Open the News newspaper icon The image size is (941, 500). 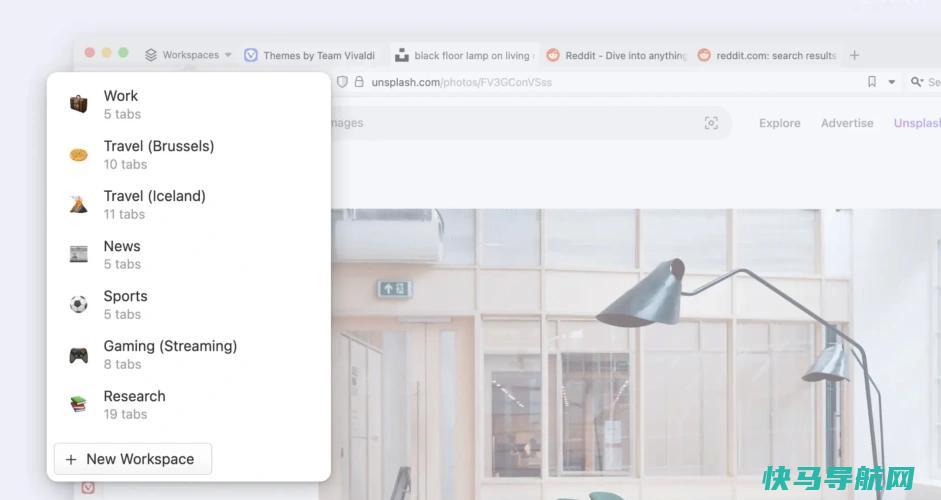click(x=79, y=255)
